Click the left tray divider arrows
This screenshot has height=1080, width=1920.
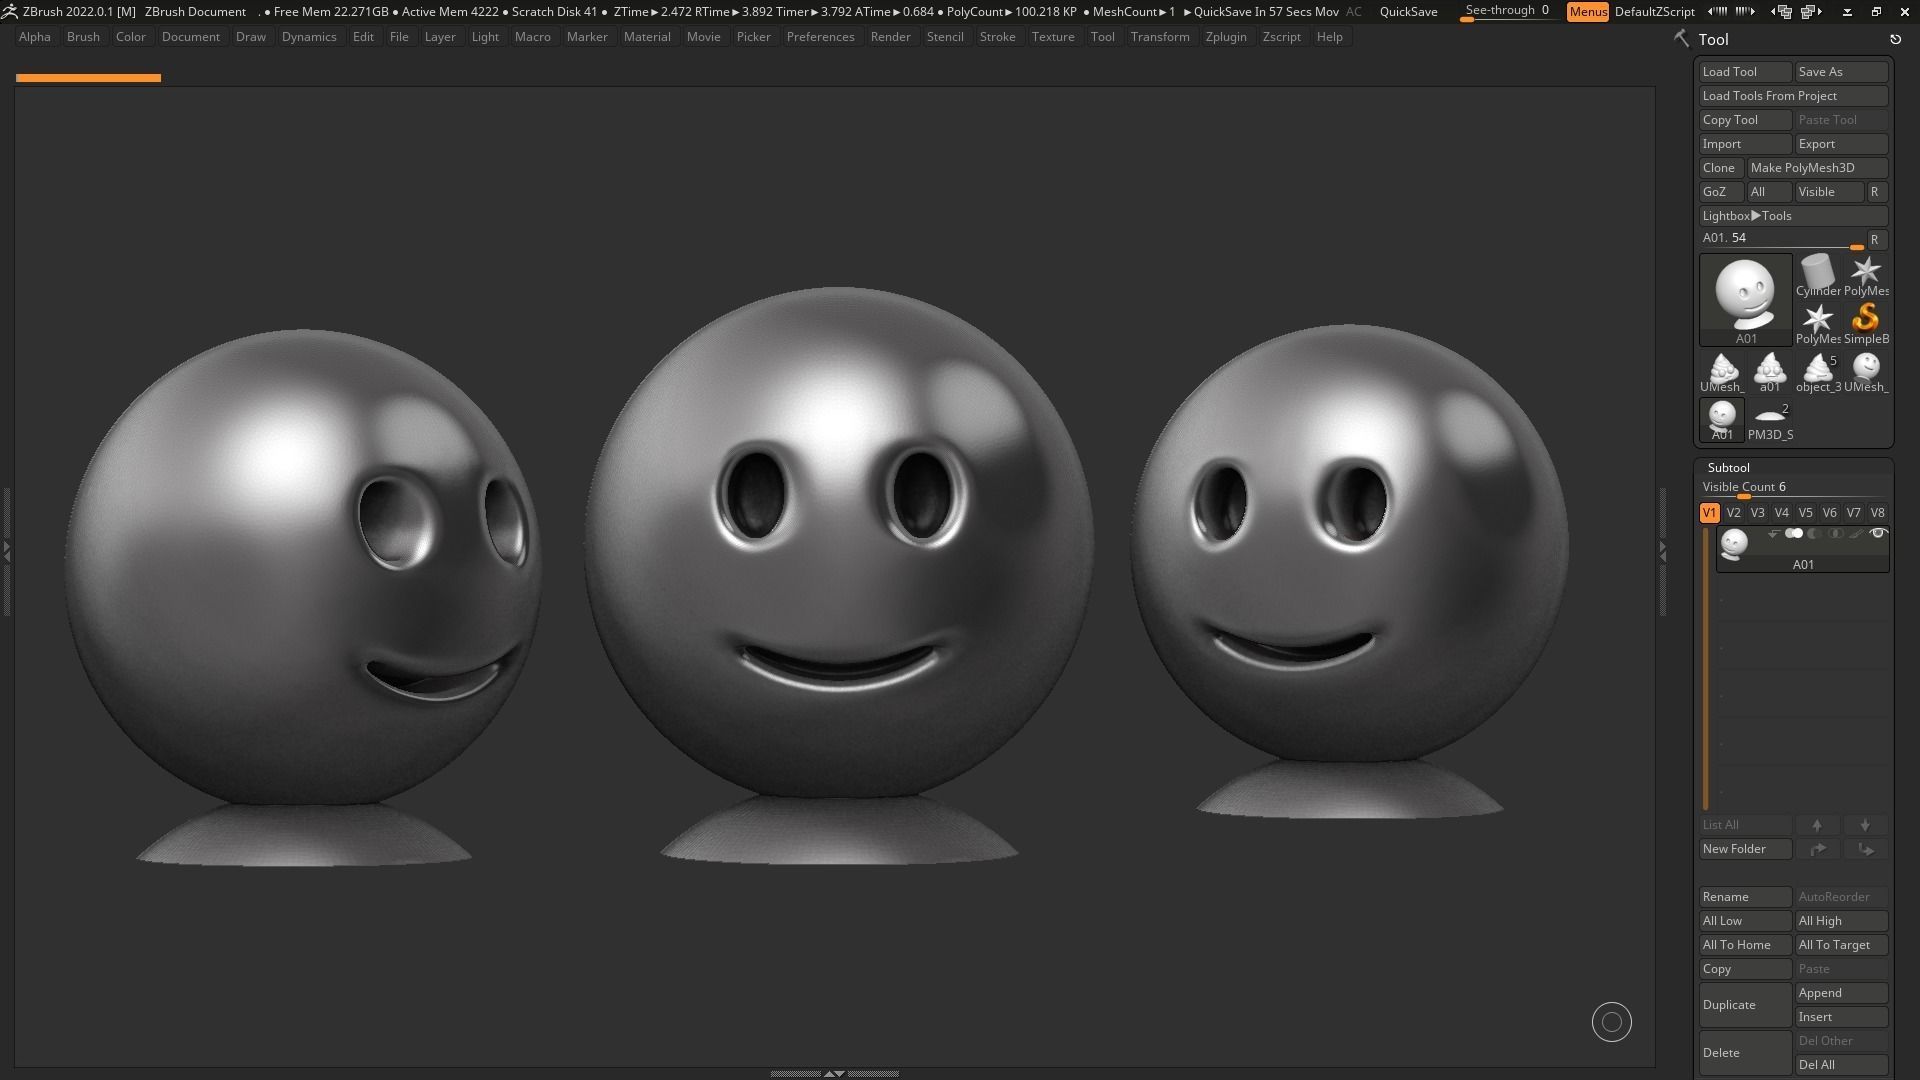(x=6, y=551)
